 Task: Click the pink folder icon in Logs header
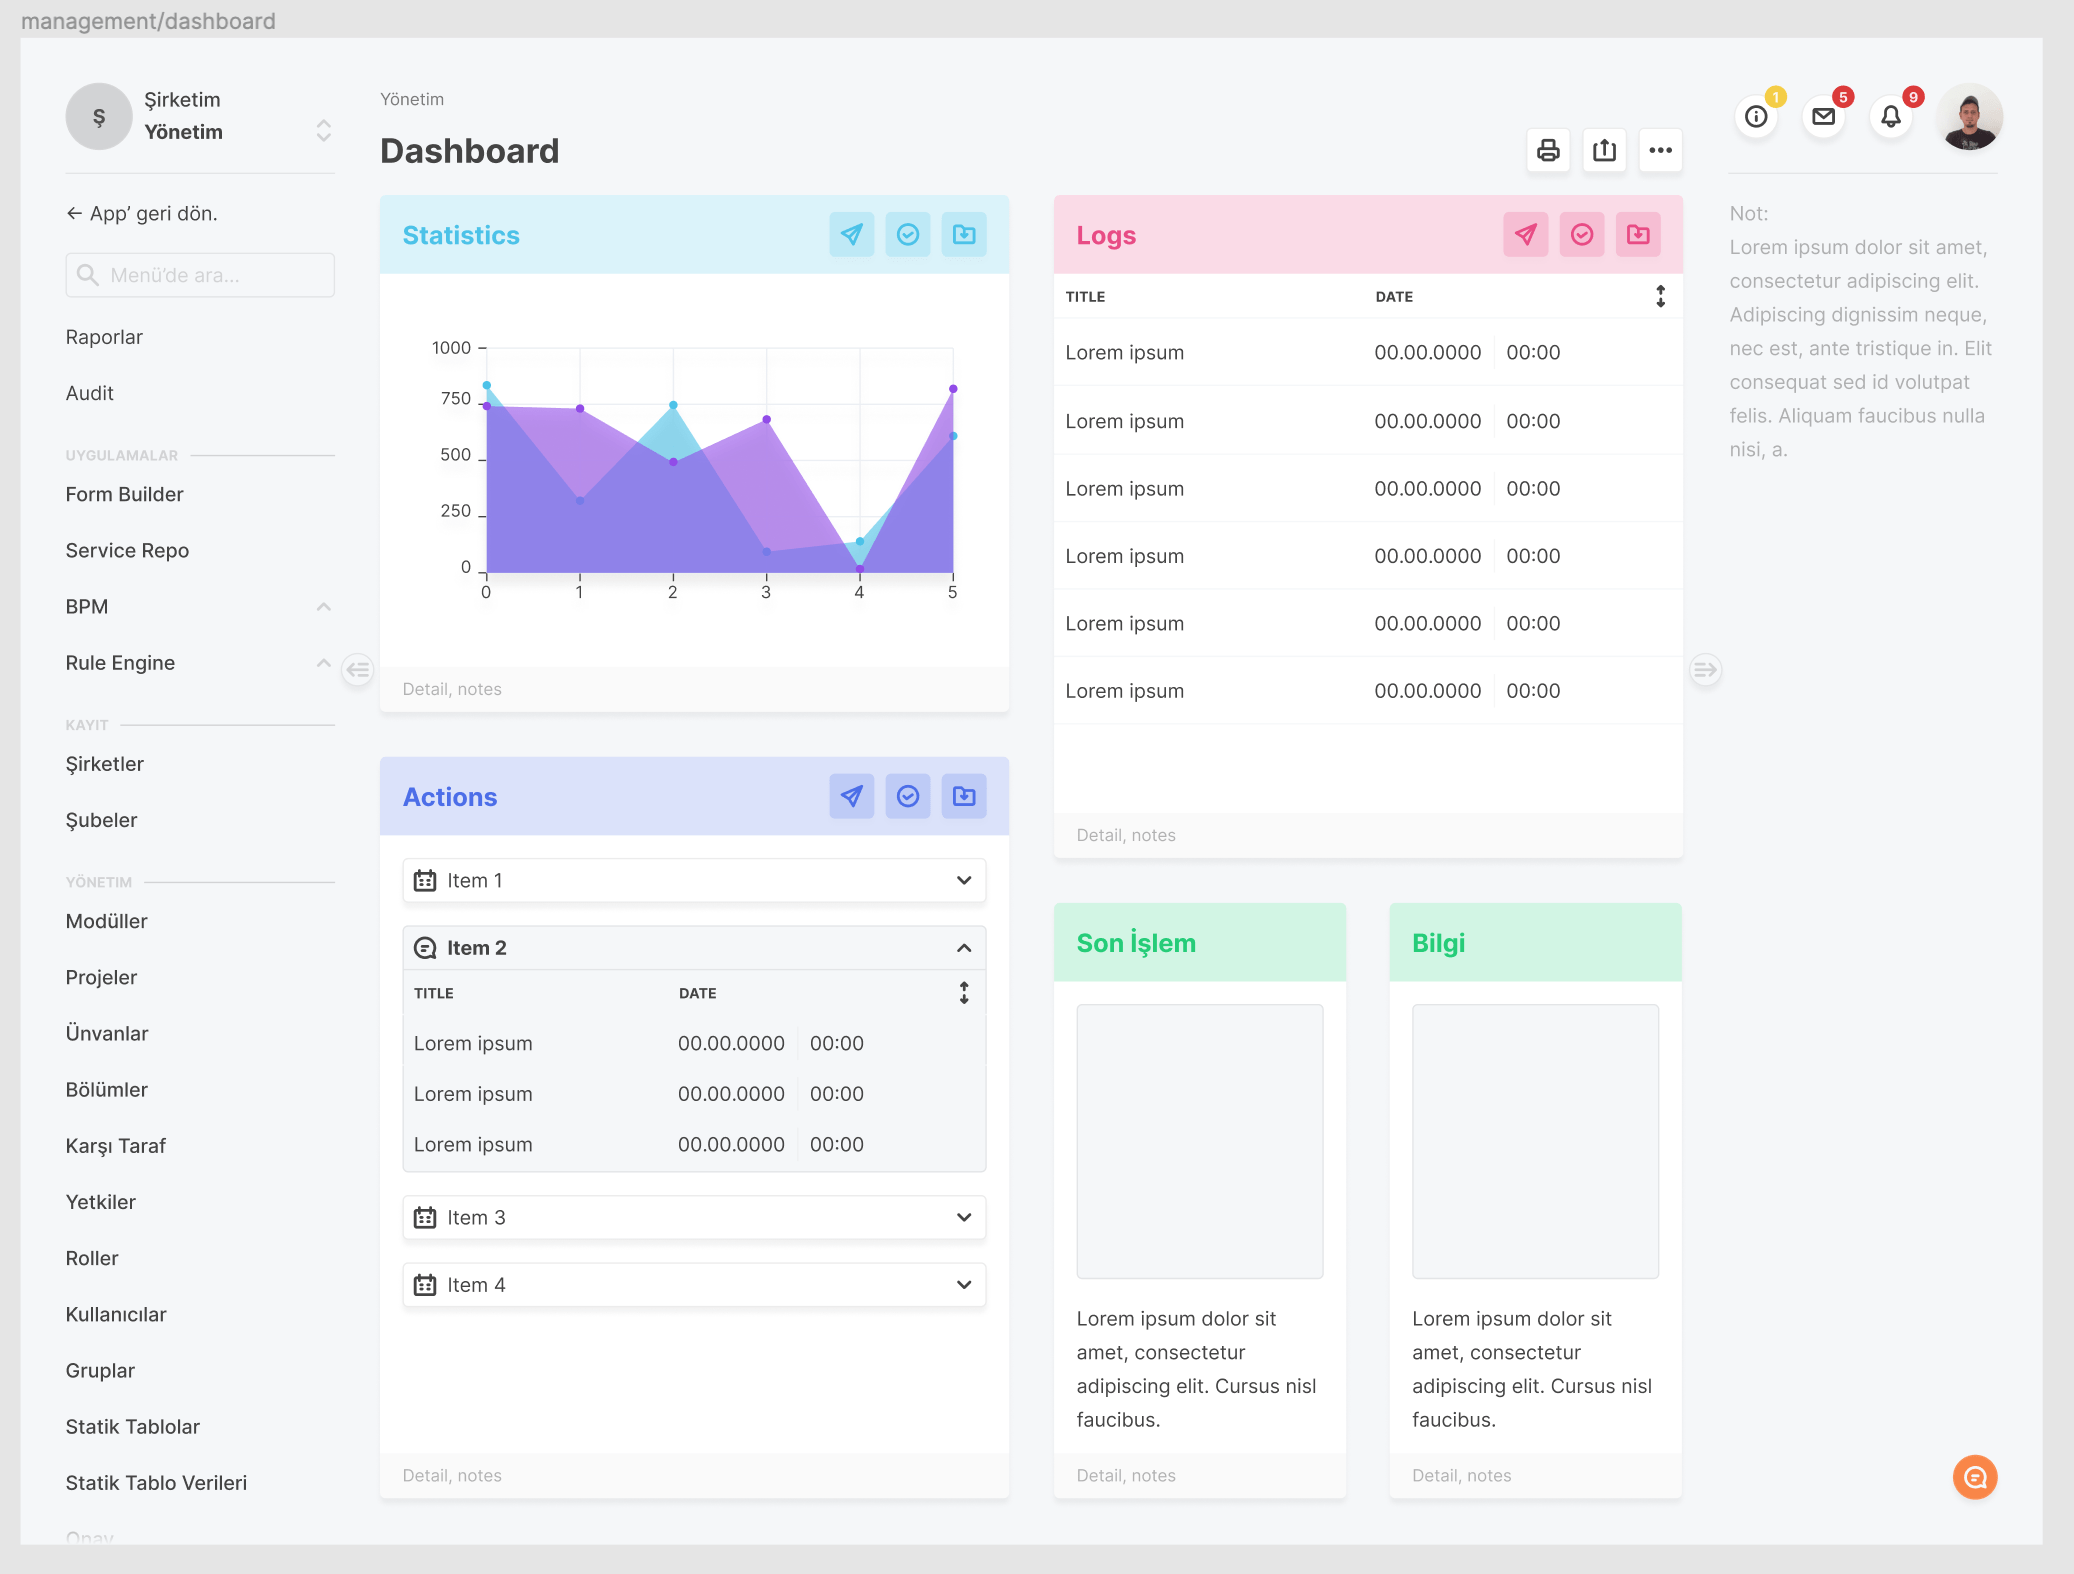coord(1638,235)
